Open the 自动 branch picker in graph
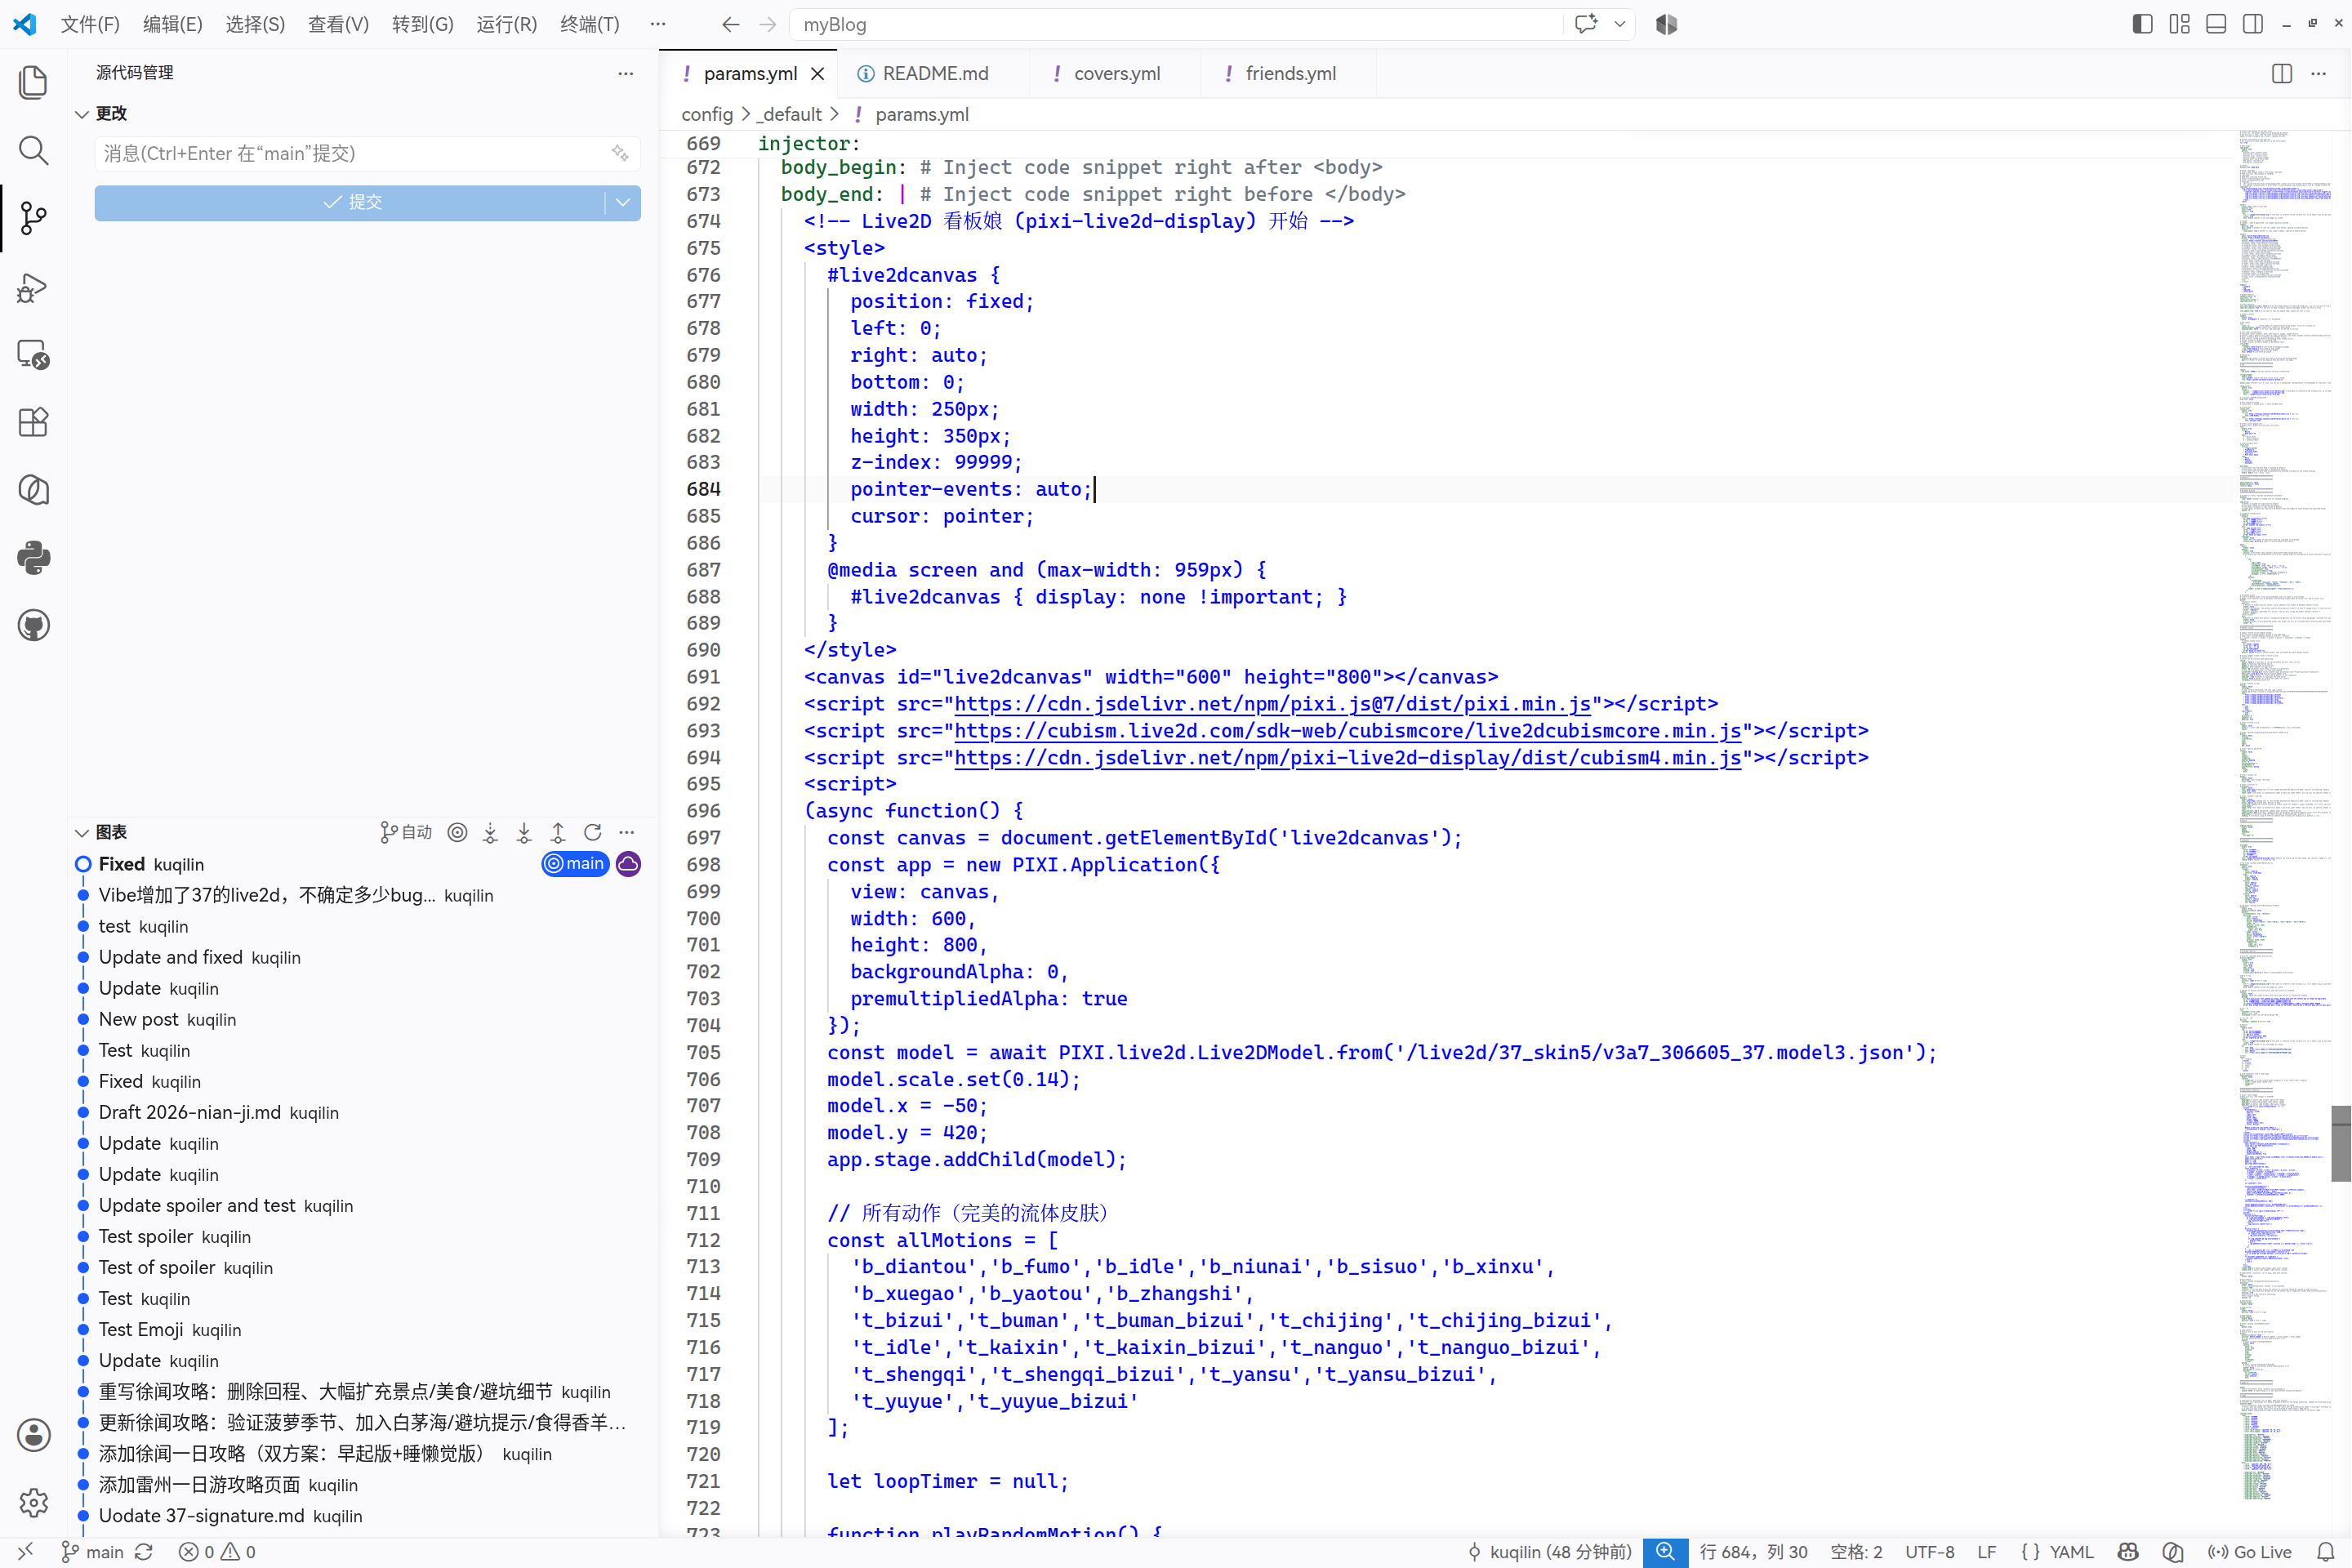The image size is (2352, 1568). 406,832
